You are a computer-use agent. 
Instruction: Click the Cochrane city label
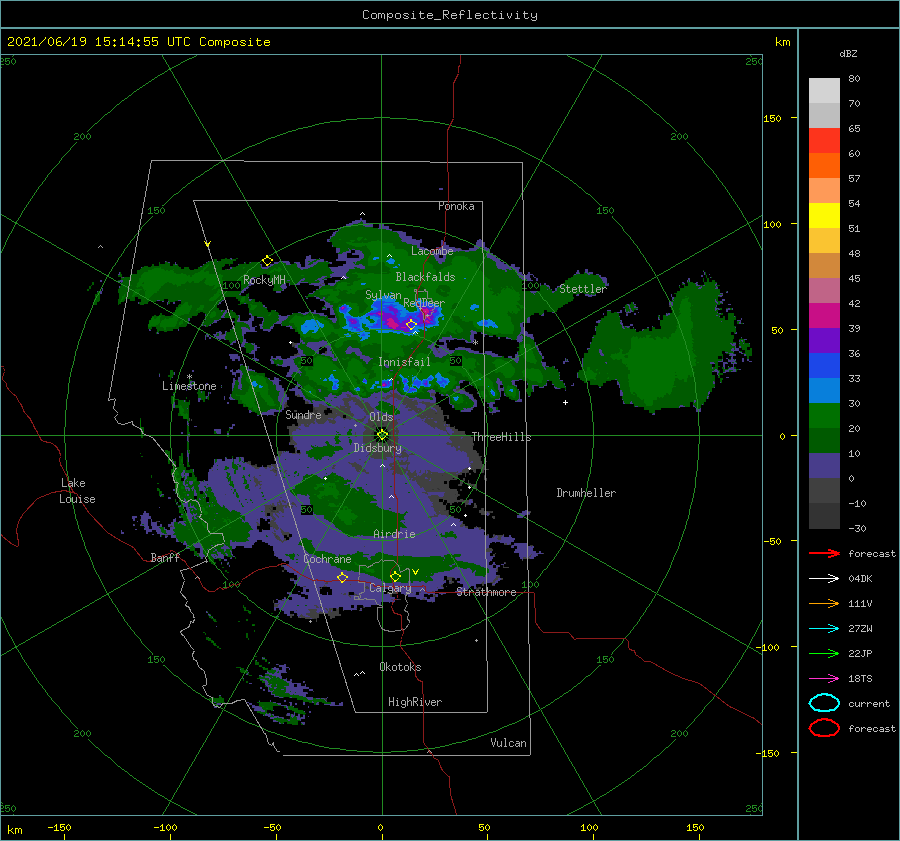(327, 559)
